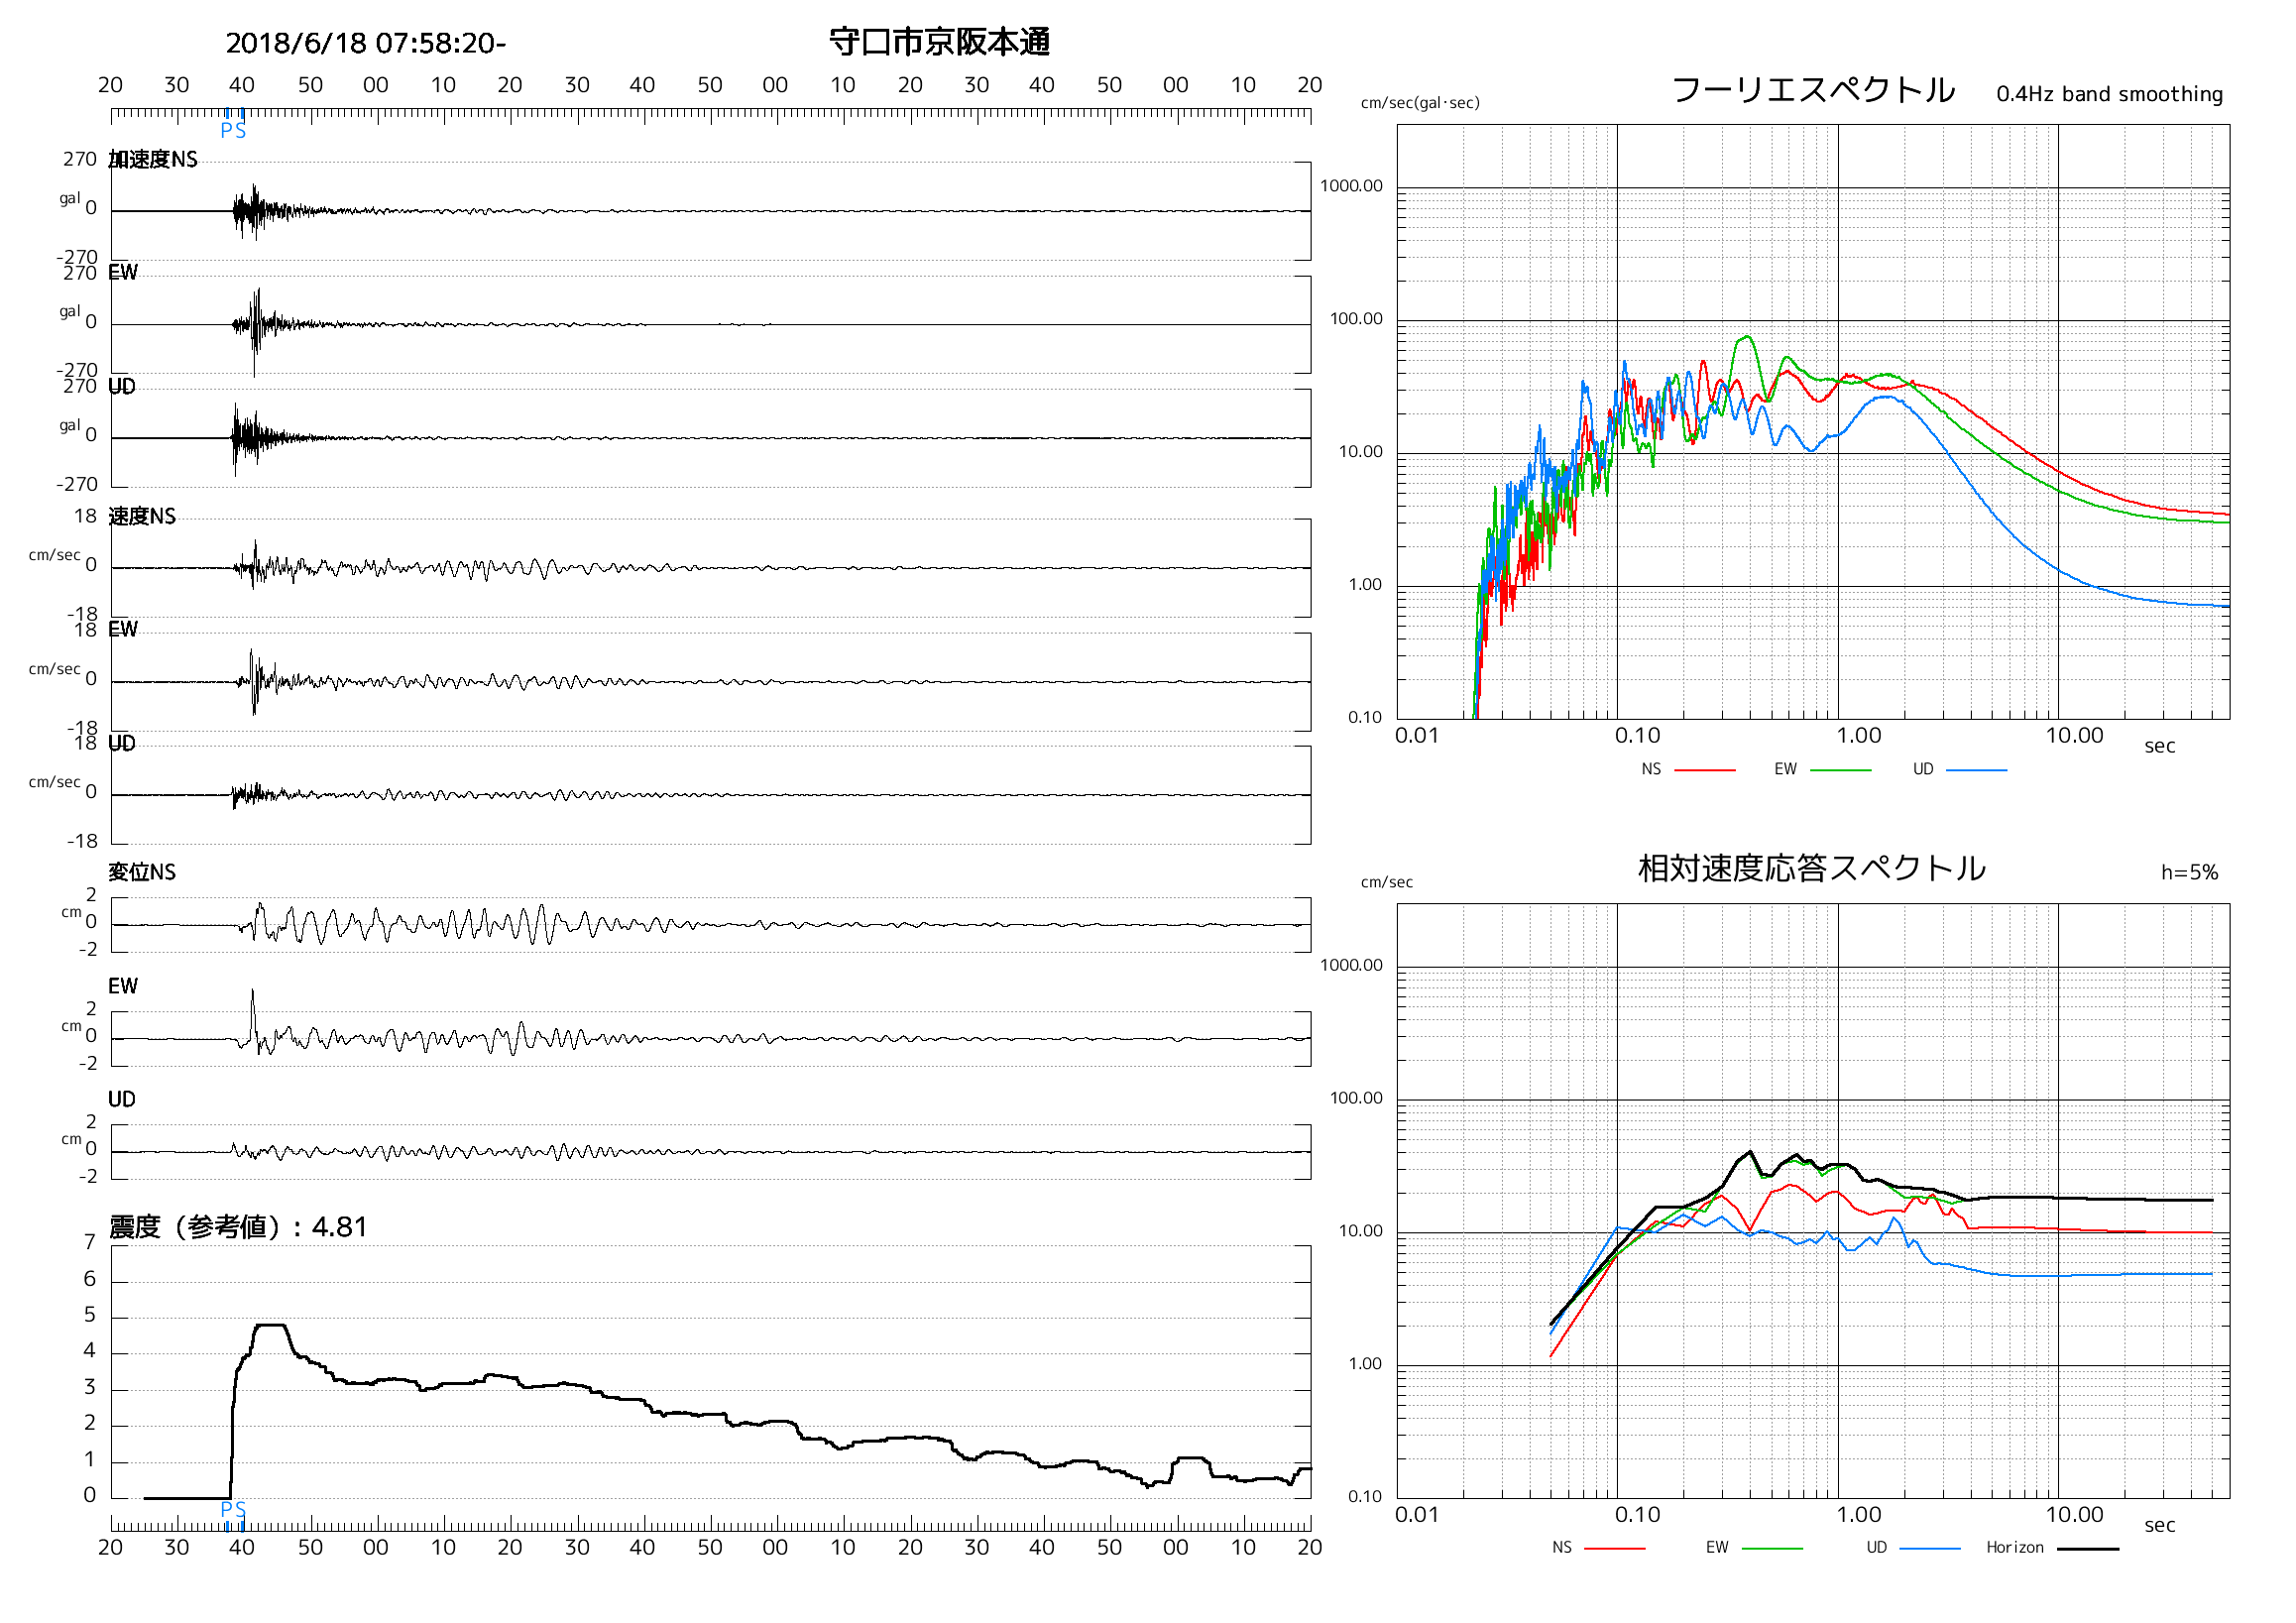Click the red NS legend line in Fourier plot
Screen dimensions: 2296x1623
point(1705,771)
